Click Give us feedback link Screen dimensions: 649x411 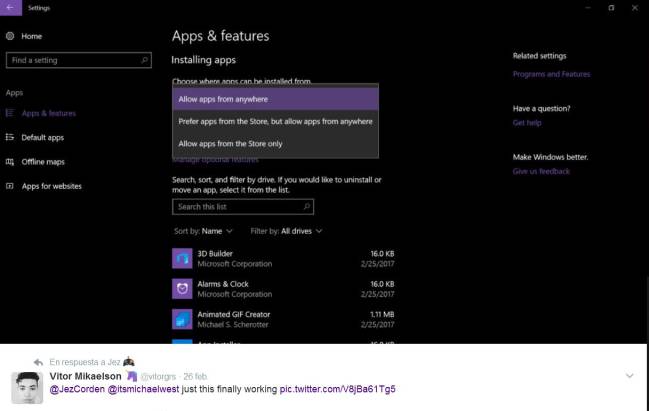pos(541,171)
